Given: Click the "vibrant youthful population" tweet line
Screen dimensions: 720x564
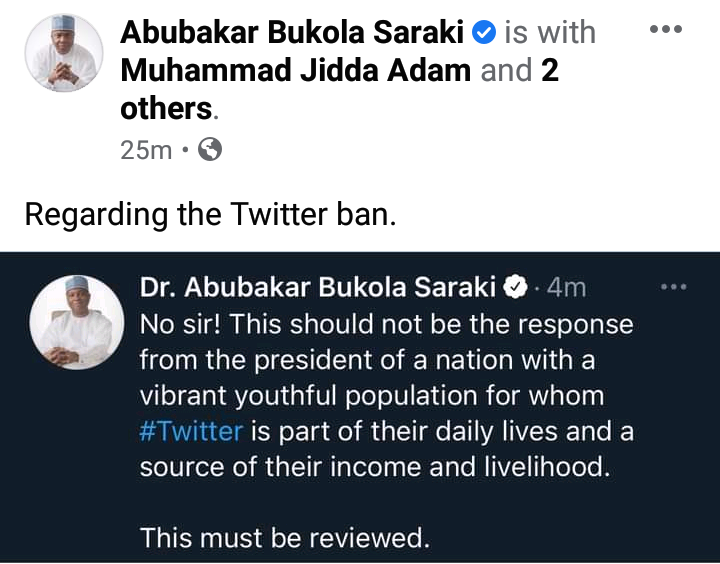Looking at the screenshot, I should click(x=371, y=396).
